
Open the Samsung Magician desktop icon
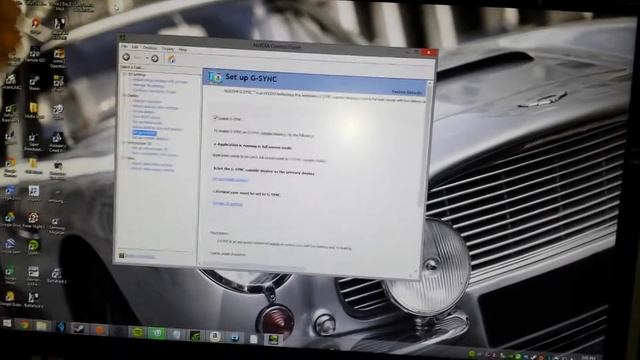[x=56, y=226]
